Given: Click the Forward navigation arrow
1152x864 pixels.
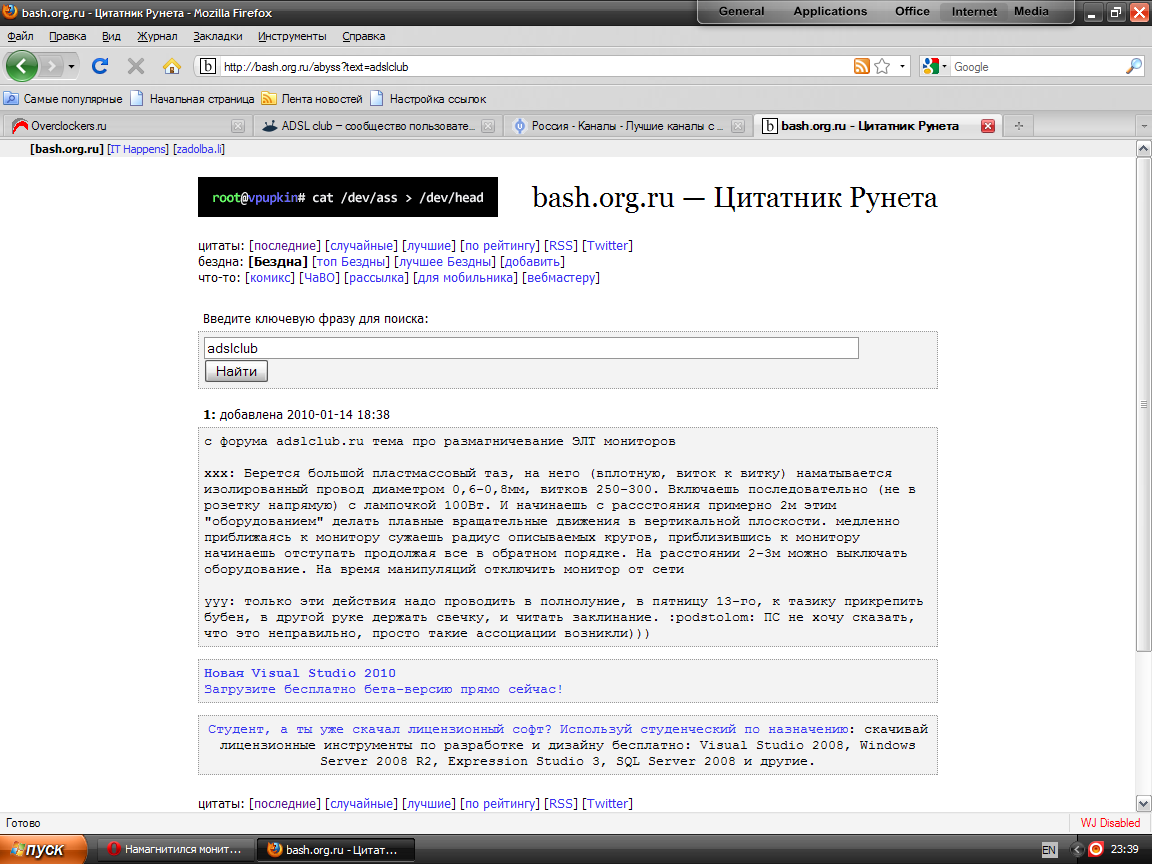Looking at the screenshot, I should [51, 66].
